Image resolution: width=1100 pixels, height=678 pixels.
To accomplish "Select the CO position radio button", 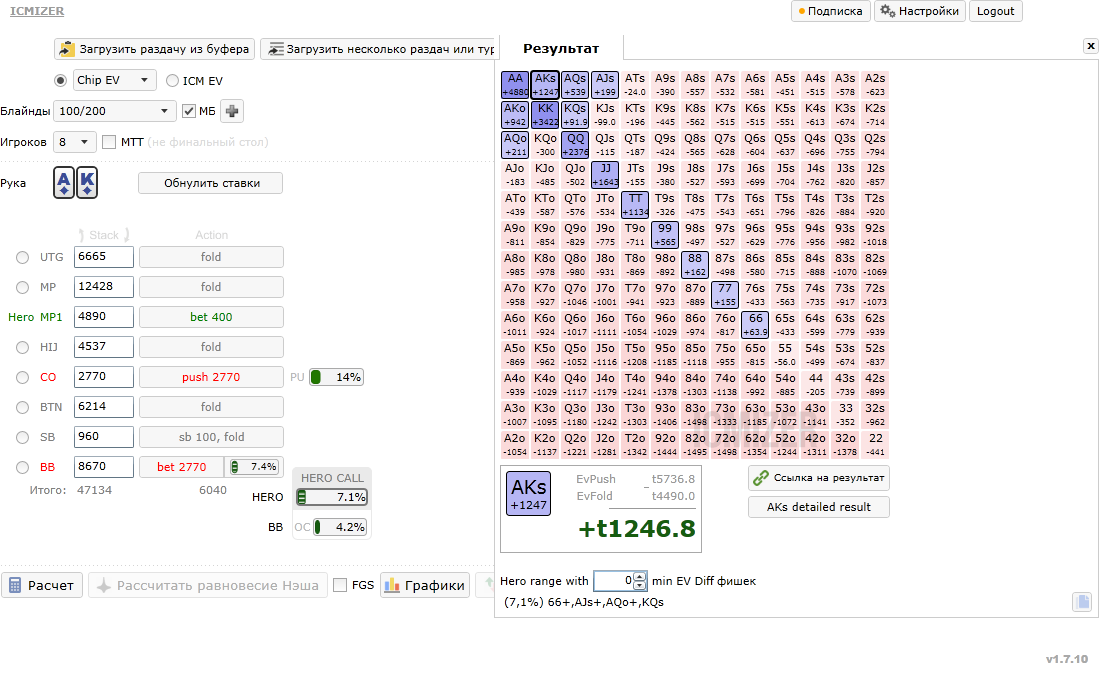I will (x=22, y=378).
